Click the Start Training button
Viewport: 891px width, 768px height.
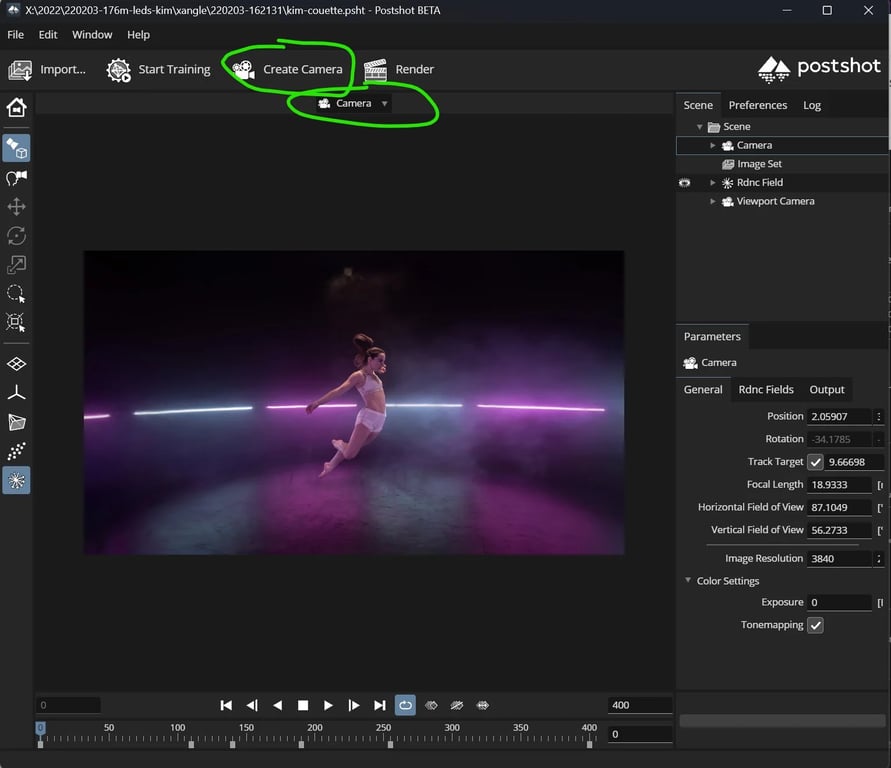(x=160, y=69)
